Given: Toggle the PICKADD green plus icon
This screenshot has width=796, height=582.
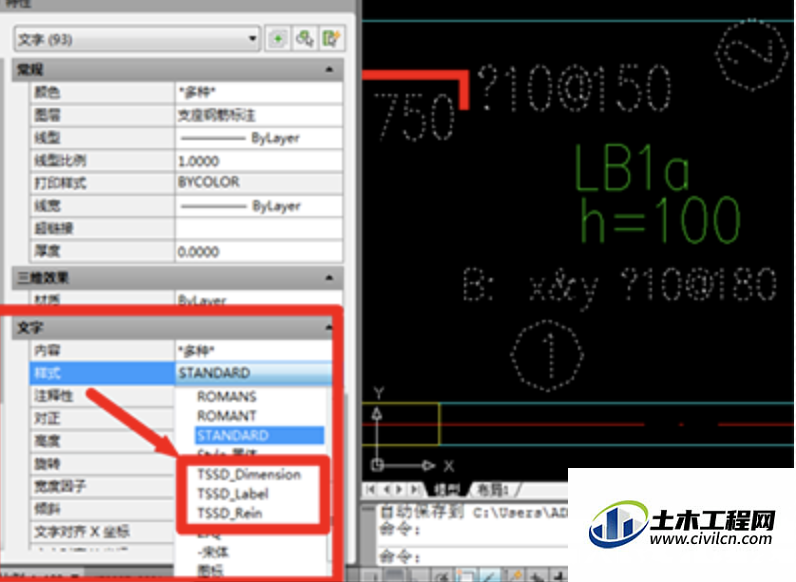Looking at the screenshot, I should pyautogui.click(x=278, y=39).
